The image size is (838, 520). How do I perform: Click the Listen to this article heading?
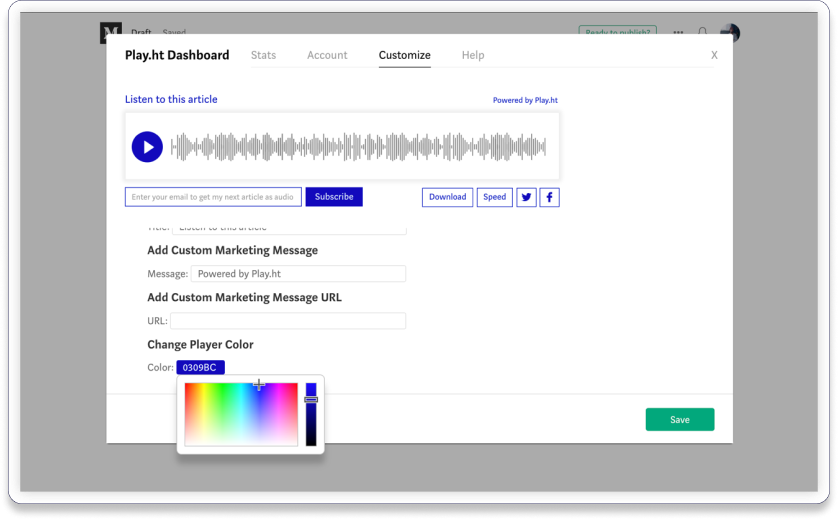(x=171, y=99)
